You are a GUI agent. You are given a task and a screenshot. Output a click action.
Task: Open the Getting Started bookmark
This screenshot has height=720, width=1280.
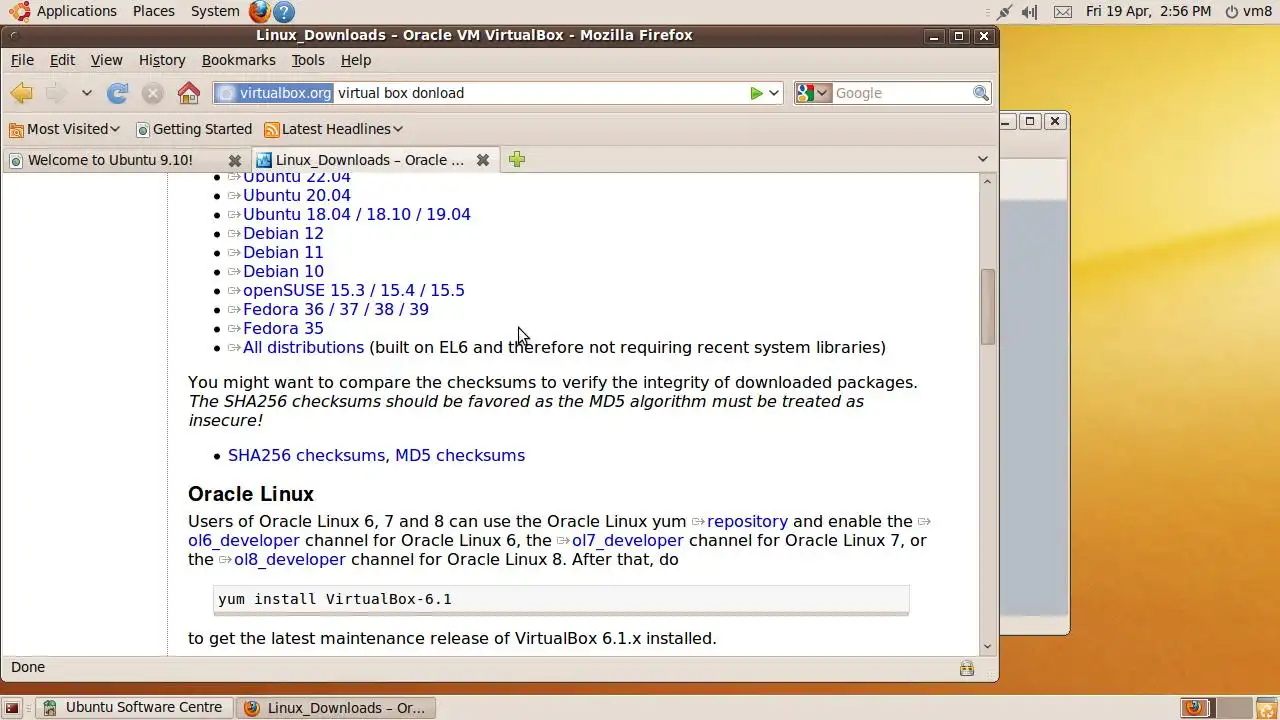tap(194, 129)
